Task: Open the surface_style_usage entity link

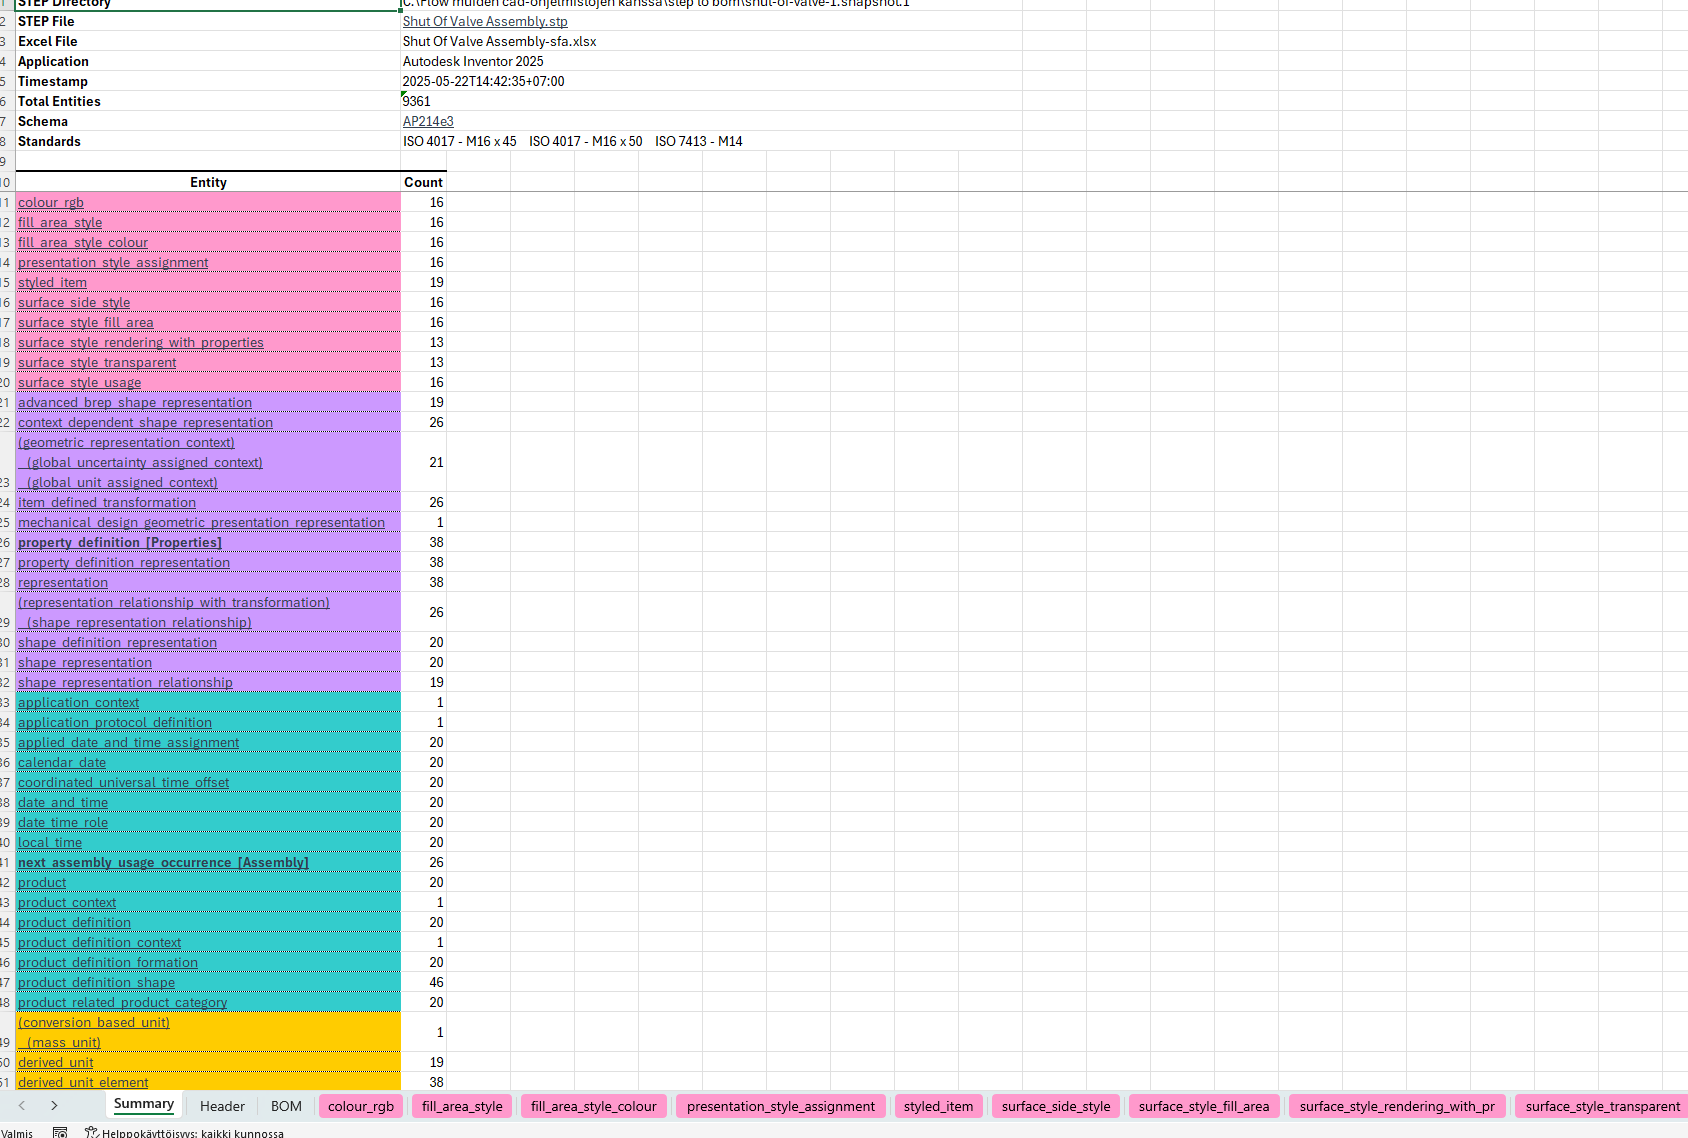Action: (80, 382)
